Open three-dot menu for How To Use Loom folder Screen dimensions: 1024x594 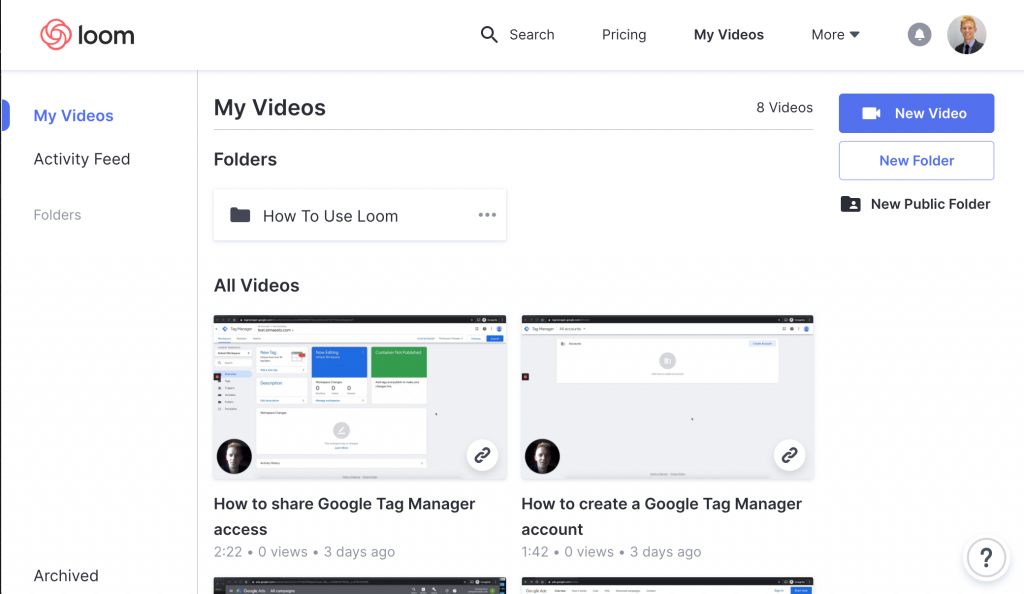pos(487,215)
